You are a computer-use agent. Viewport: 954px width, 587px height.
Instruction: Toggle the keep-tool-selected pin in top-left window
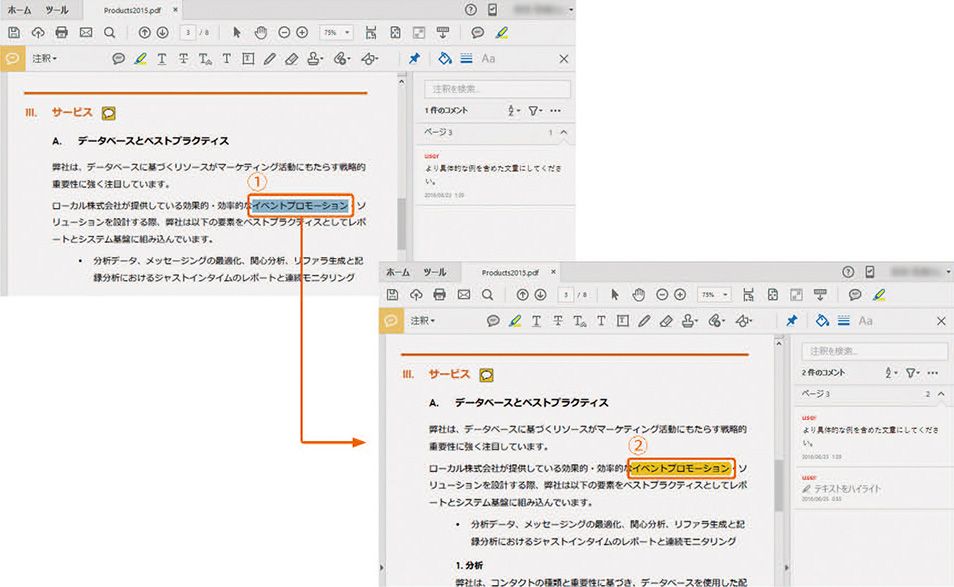tap(414, 58)
